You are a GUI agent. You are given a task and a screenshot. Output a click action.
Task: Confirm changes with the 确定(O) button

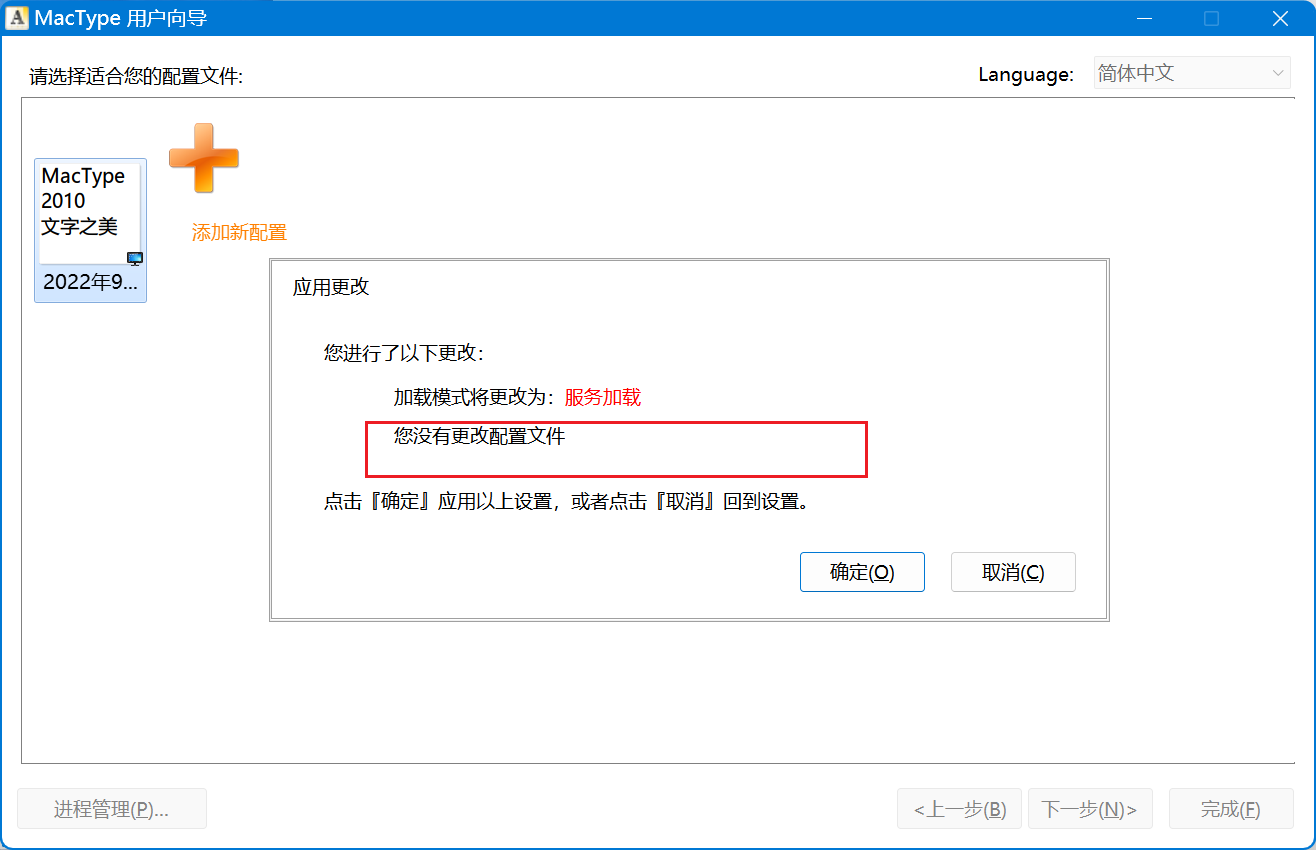(862, 572)
